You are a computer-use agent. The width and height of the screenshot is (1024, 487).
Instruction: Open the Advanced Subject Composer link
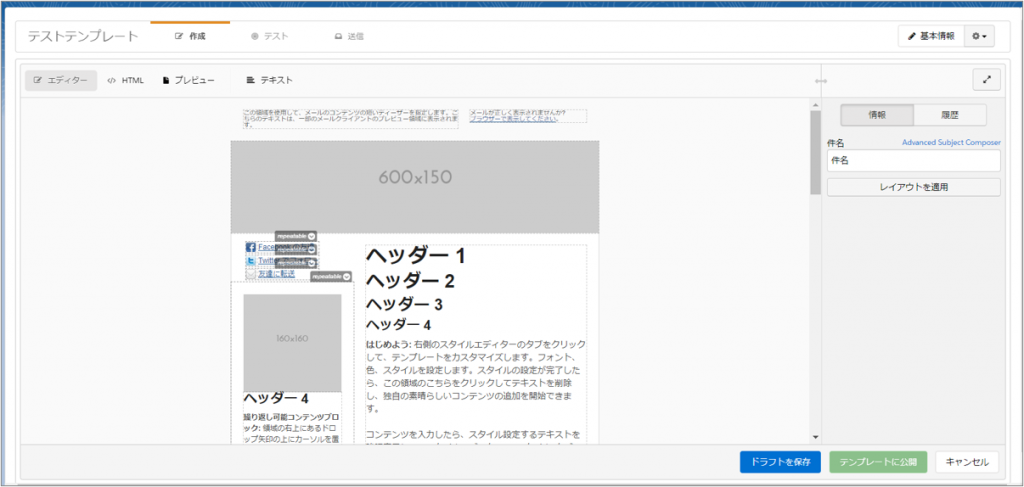pyautogui.click(x=950, y=143)
